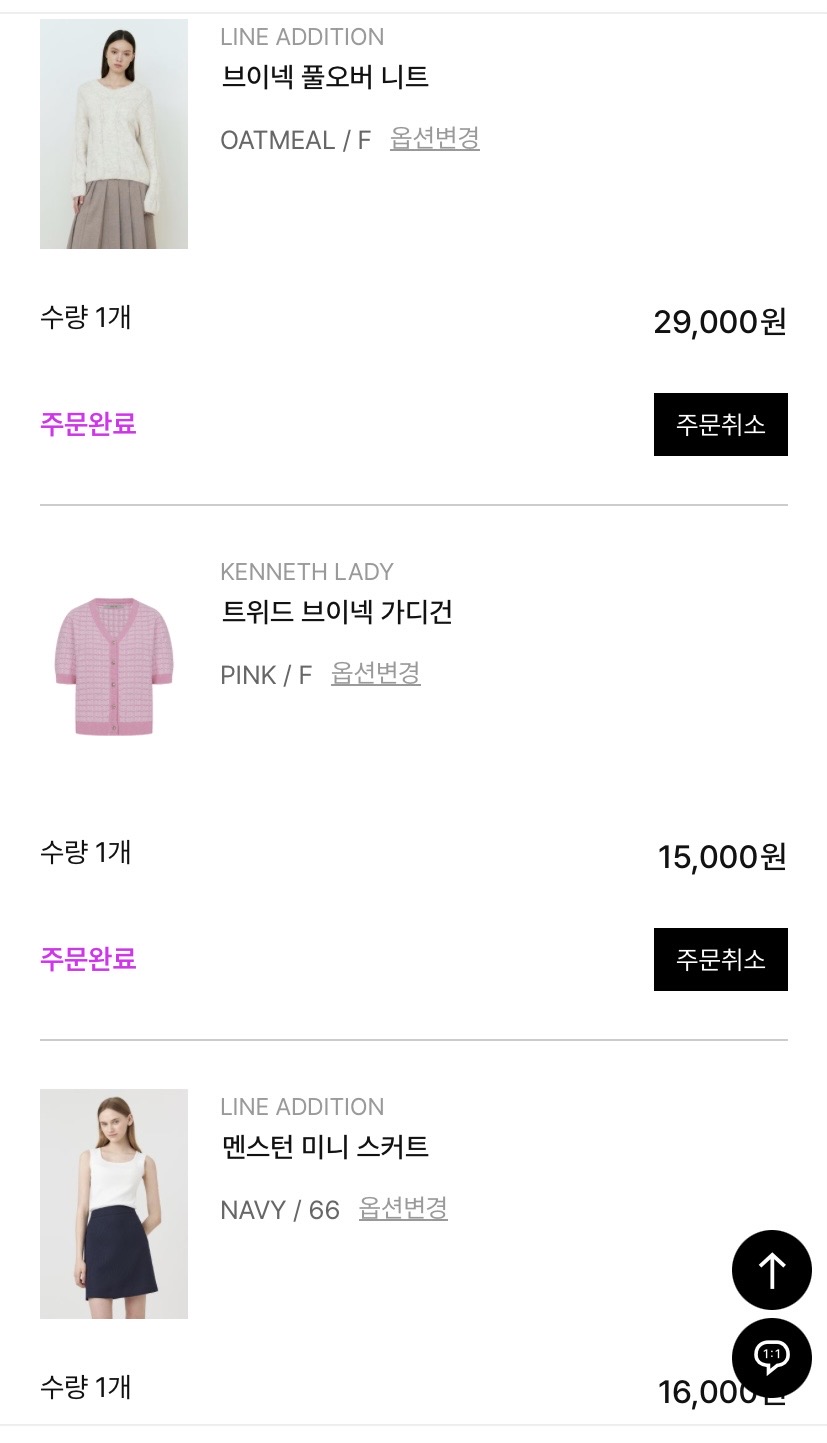
Task: Cancel the V-neck pullover knit order
Action: tap(720, 424)
